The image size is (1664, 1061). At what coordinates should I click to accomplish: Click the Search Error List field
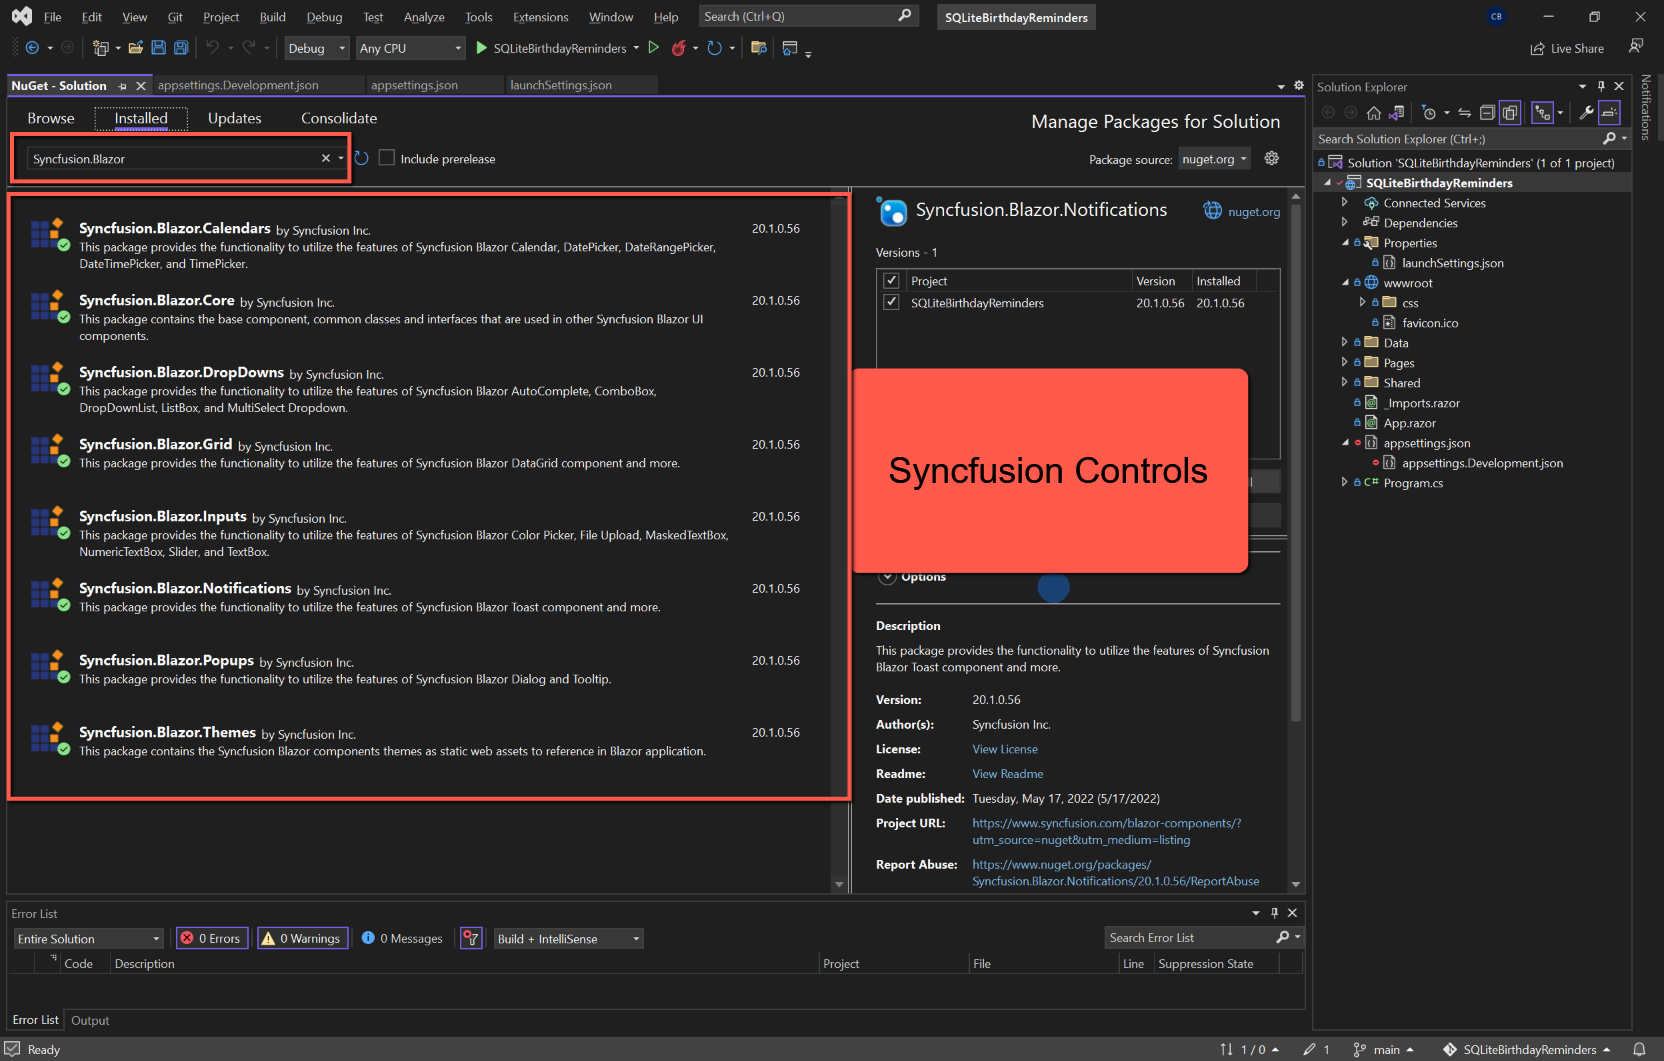[x=1188, y=938]
